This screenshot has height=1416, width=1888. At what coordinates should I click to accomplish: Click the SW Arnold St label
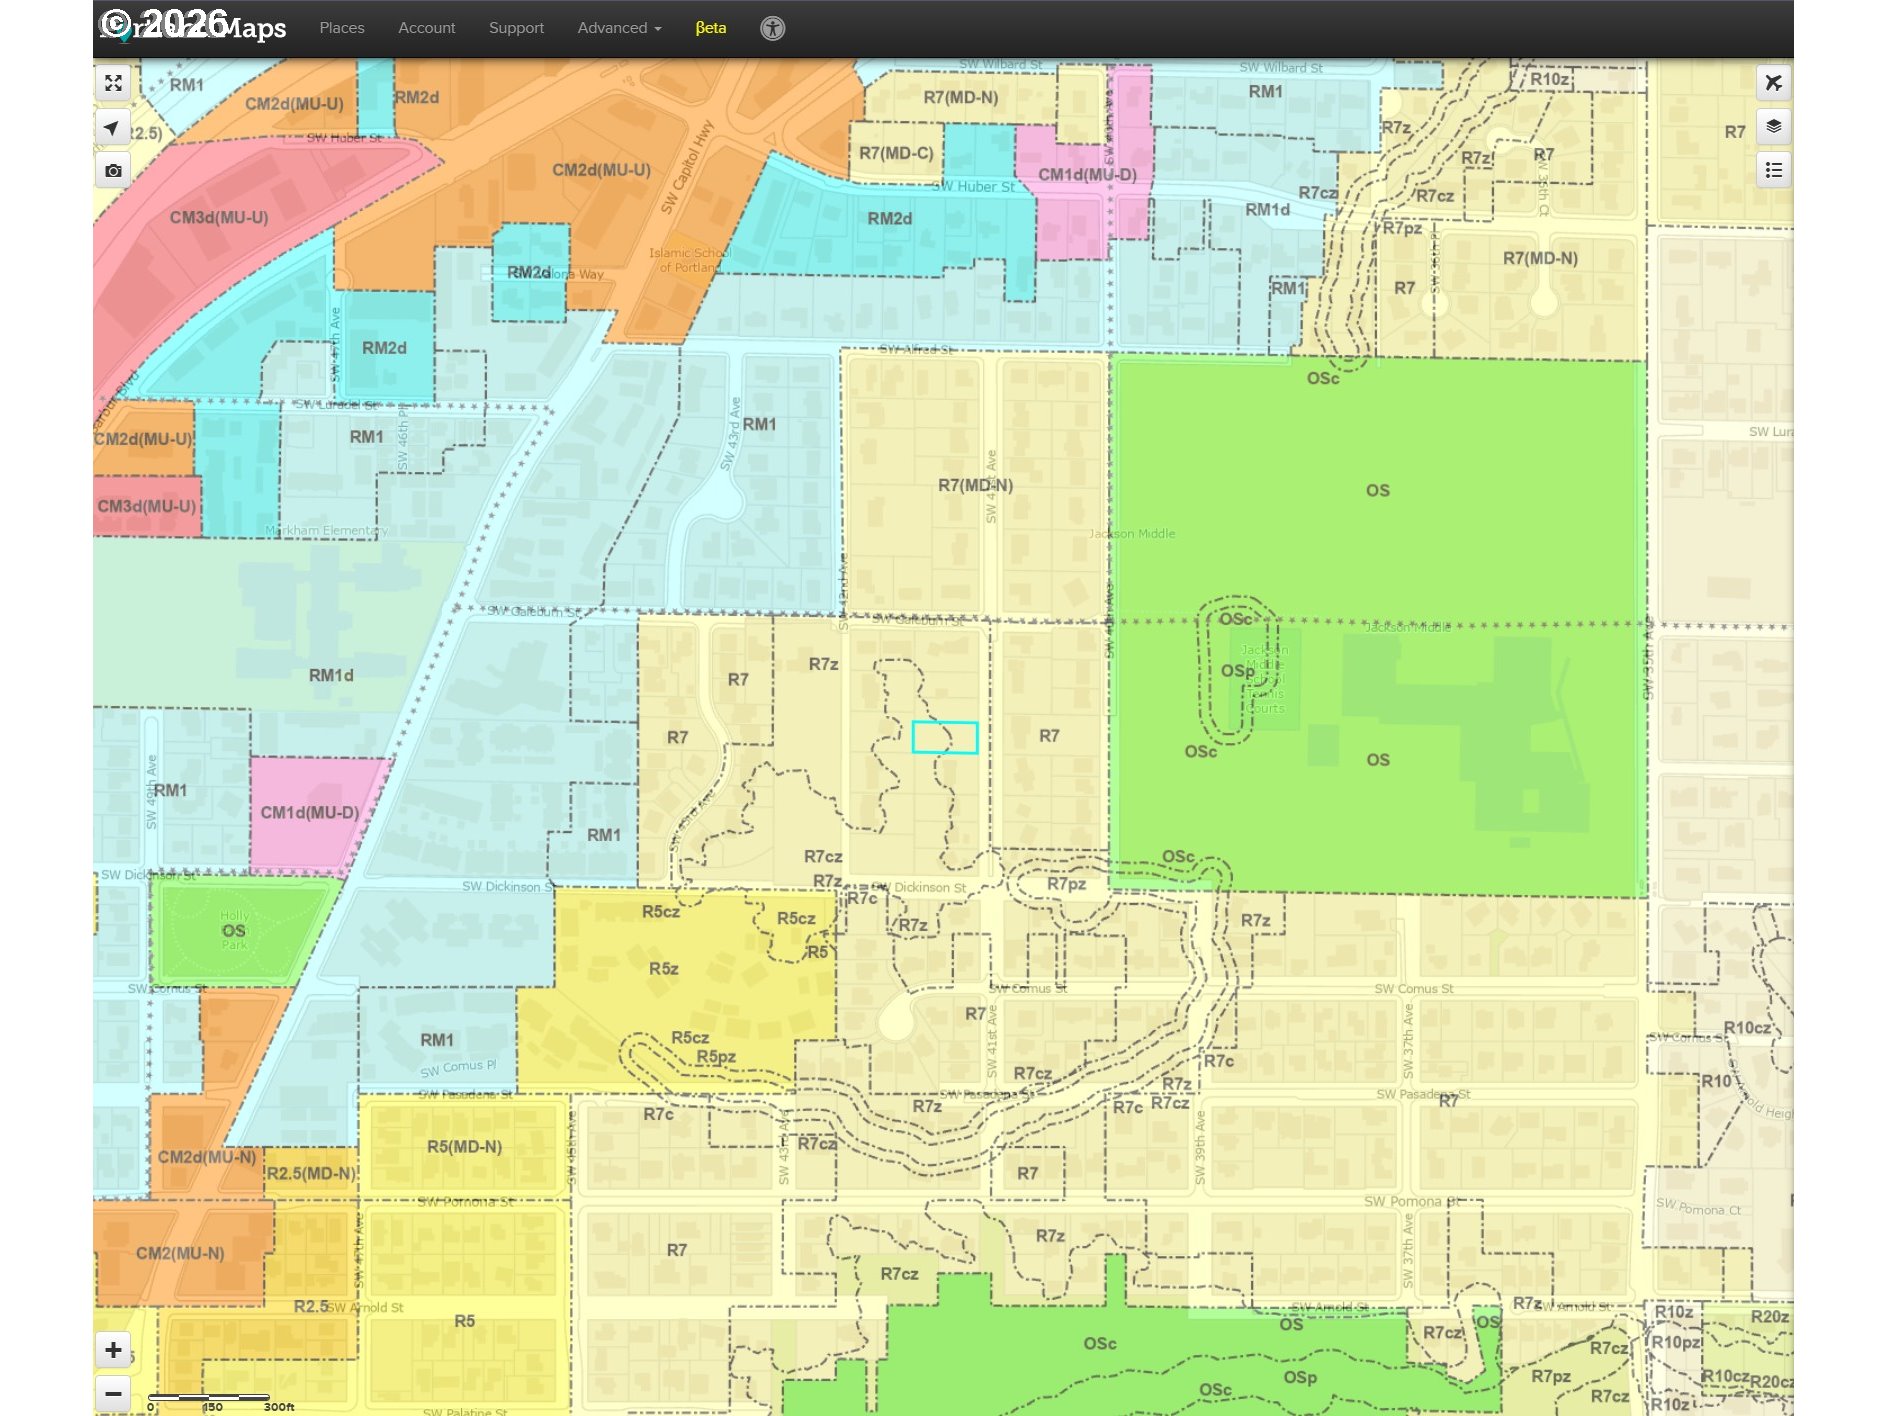click(x=365, y=1308)
